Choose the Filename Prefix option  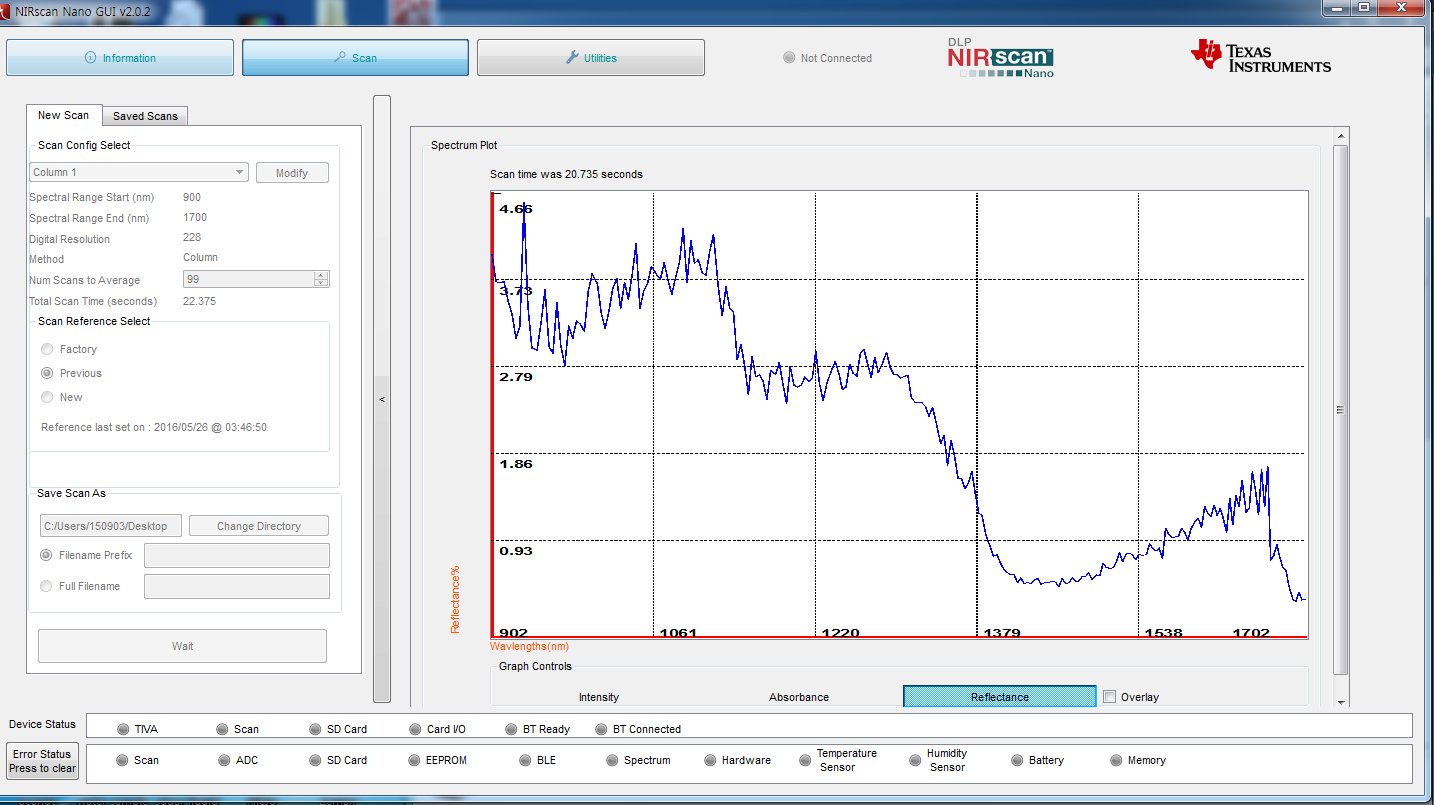point(46,555)
